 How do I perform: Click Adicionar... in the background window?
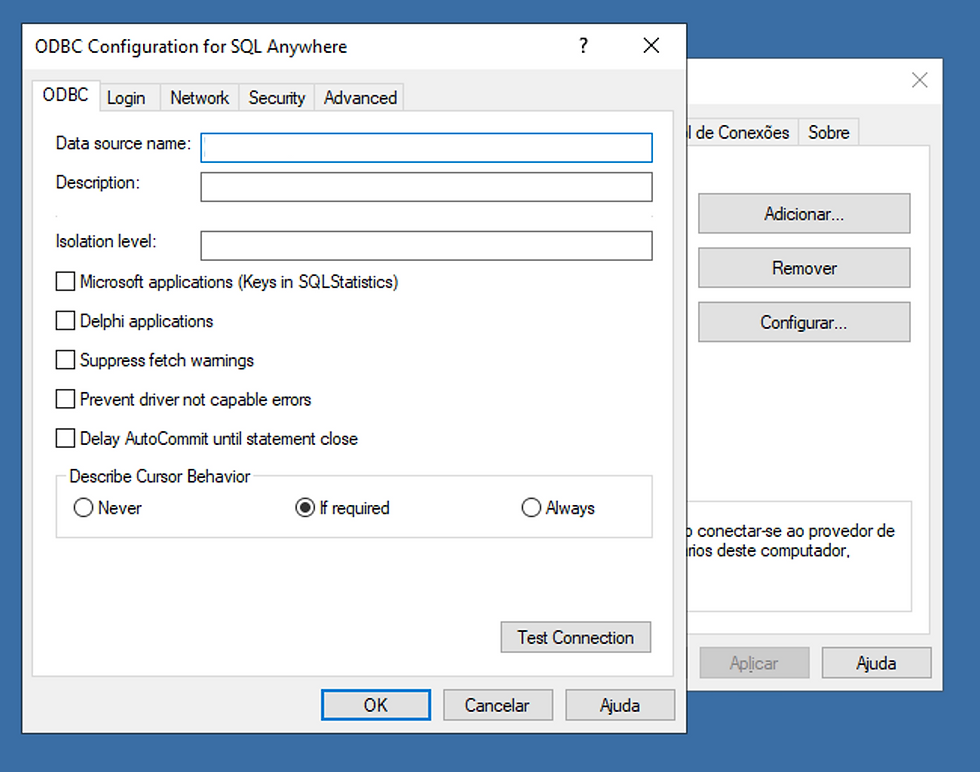click(x=804, y=214)
